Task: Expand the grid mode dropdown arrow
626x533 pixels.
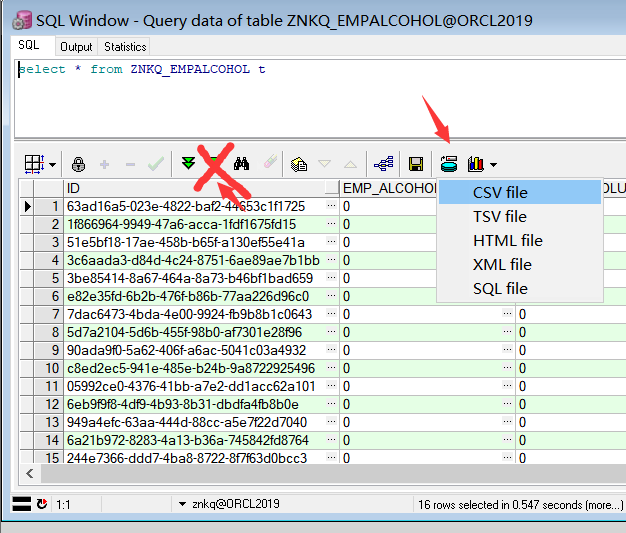Action: click(53, 164)
